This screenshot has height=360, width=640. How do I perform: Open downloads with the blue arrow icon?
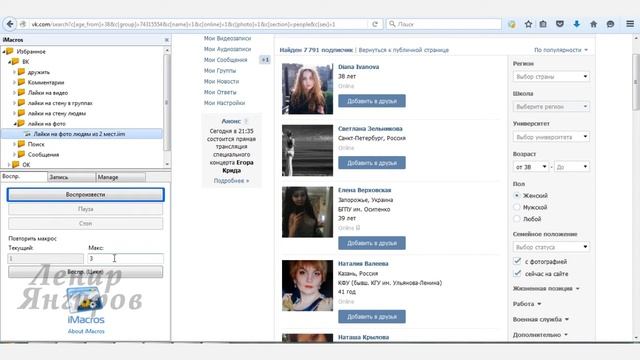click(x=576, y=24)
